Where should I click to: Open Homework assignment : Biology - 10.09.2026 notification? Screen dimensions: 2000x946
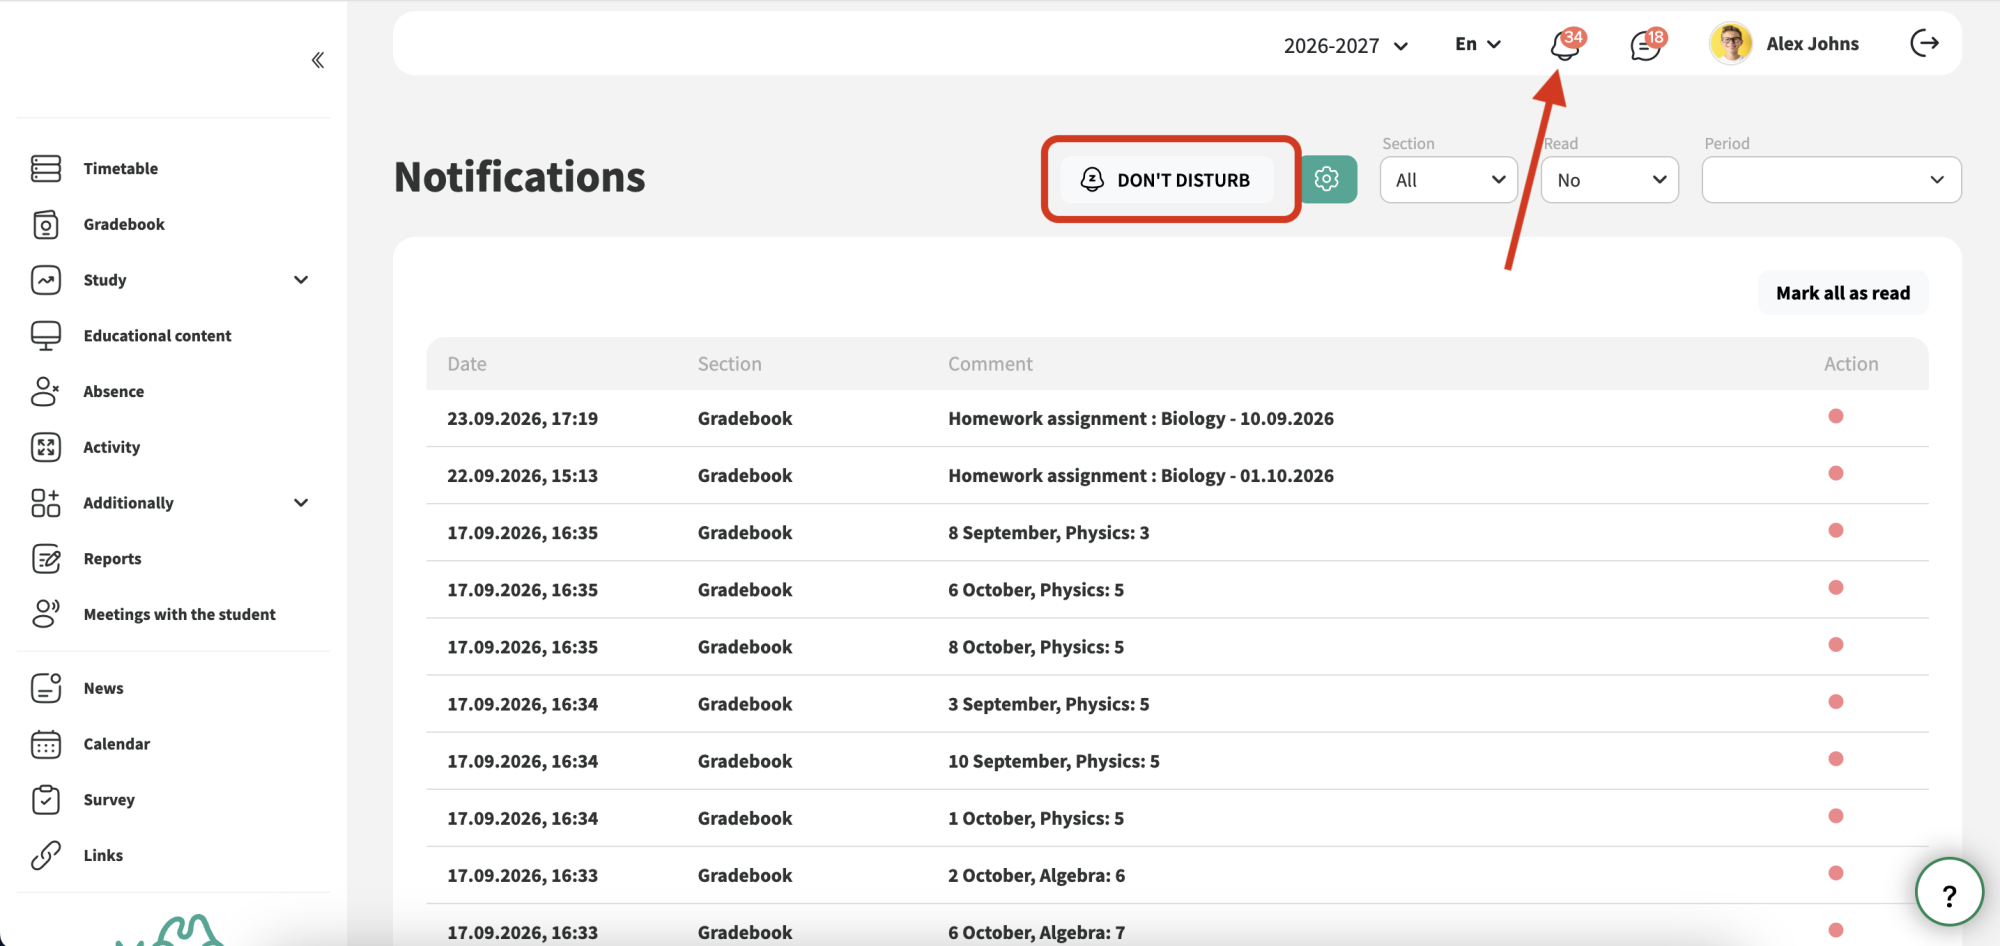click(x=1141, y=418)
